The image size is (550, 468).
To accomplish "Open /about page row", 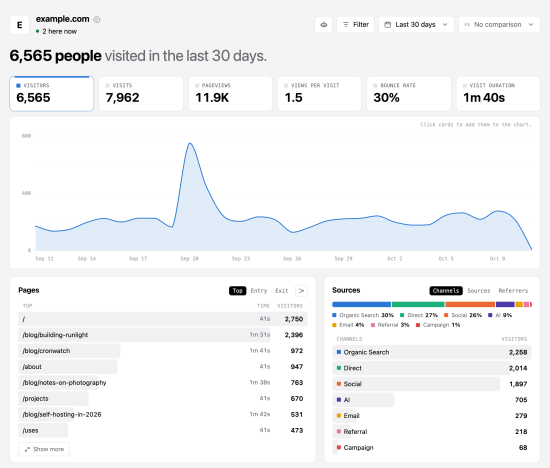I will [163, 367].
